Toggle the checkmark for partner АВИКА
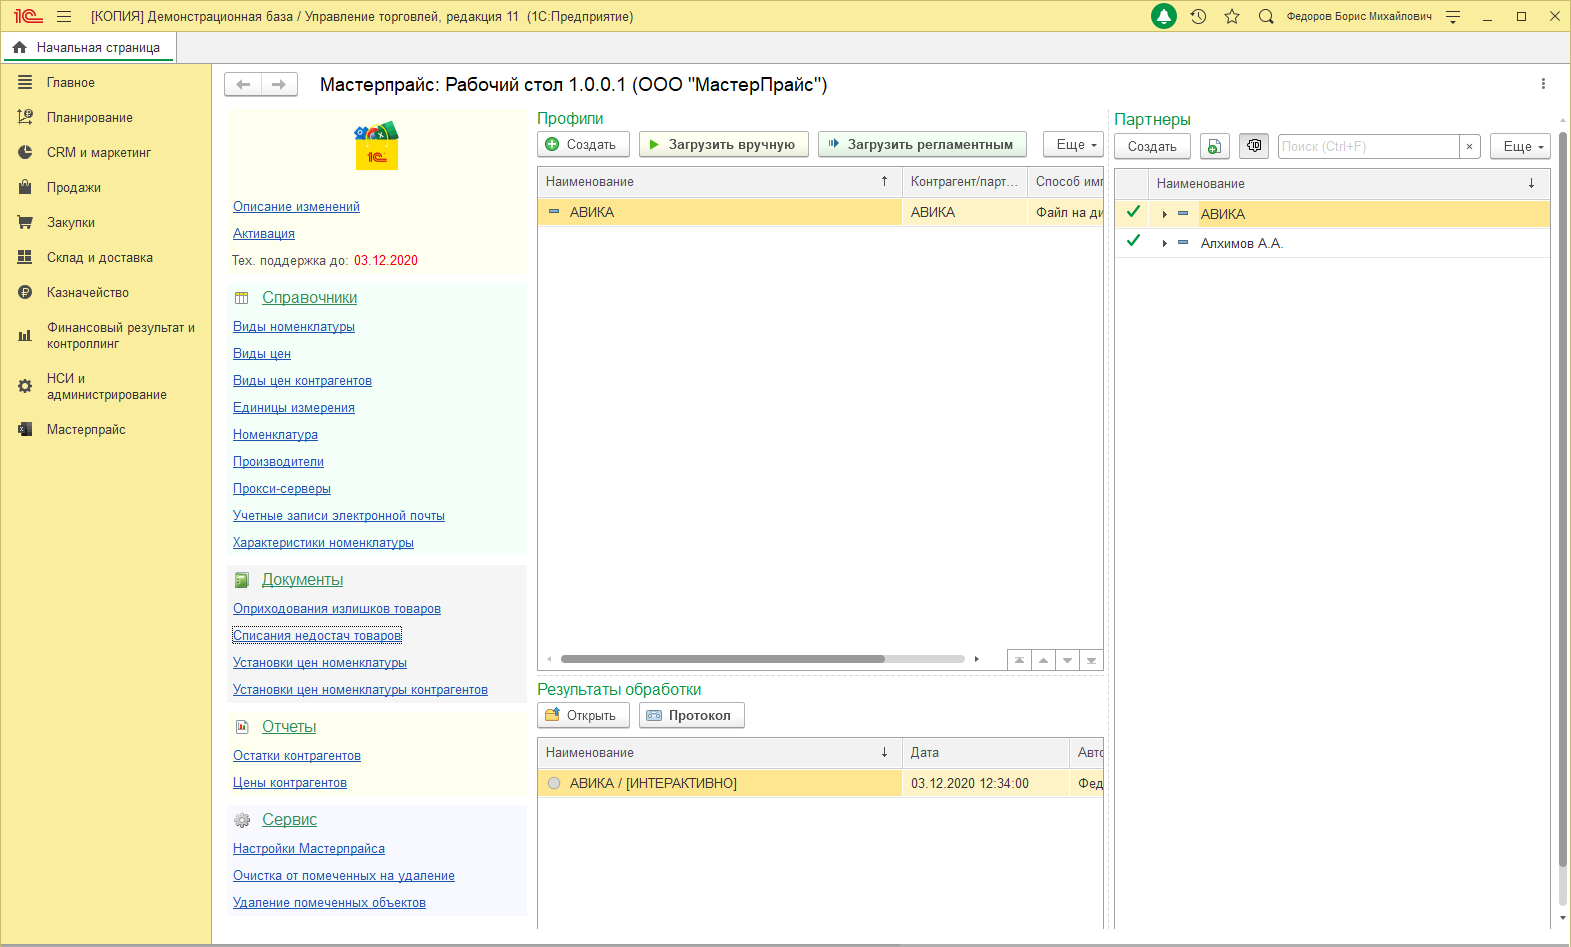This screenshot has width=1571, height=947. 1133,212
